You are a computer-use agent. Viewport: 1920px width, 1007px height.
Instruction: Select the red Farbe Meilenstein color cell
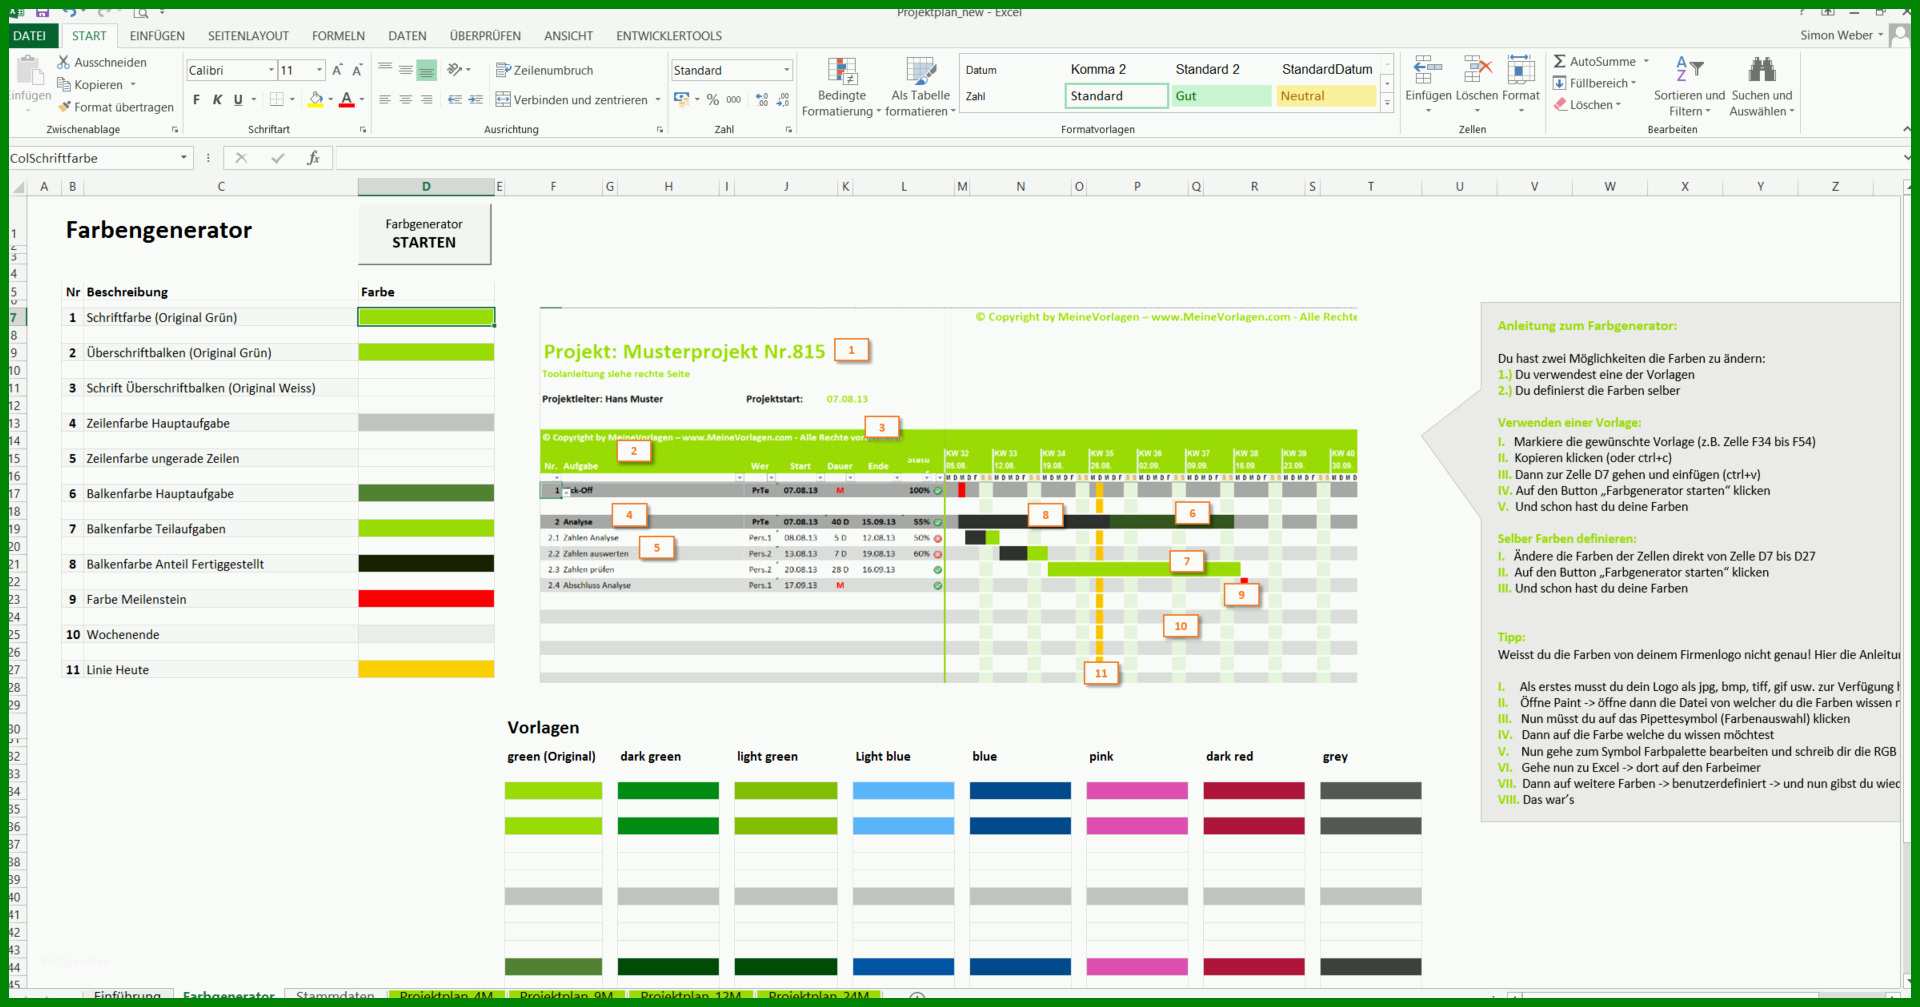click(x=426, y=599)
